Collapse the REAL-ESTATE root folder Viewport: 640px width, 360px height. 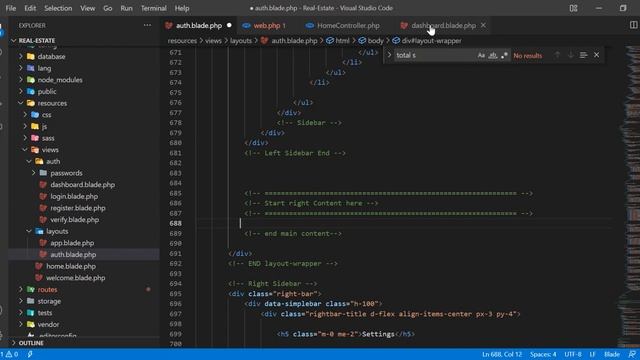click(x=37, y=40)
